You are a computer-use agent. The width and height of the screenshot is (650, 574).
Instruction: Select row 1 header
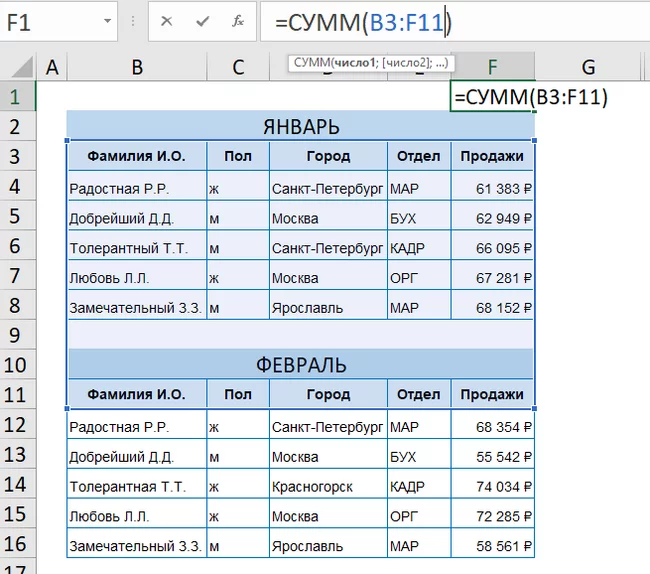pyautogui.click(x=18, y=97)
